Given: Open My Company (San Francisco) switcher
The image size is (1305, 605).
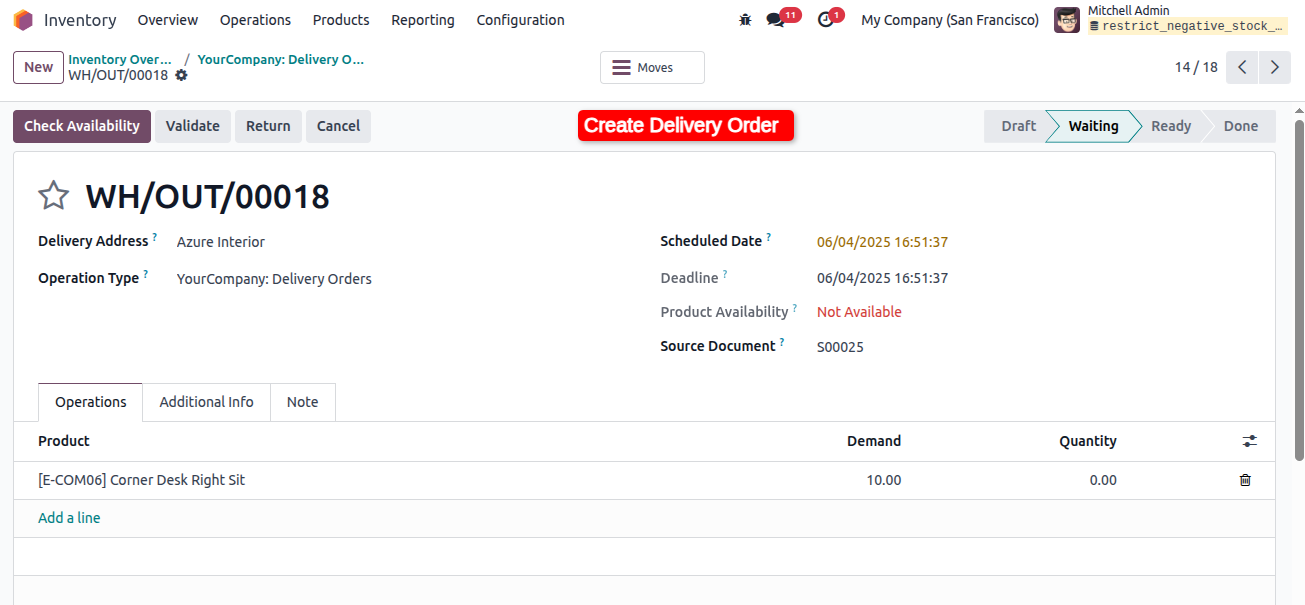Looking at the screenshot, I should point(950,20).
